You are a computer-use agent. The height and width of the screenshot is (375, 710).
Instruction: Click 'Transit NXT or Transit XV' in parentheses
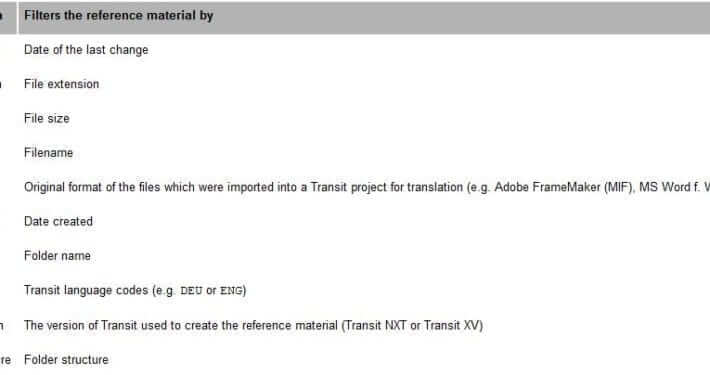click(412, 325)
